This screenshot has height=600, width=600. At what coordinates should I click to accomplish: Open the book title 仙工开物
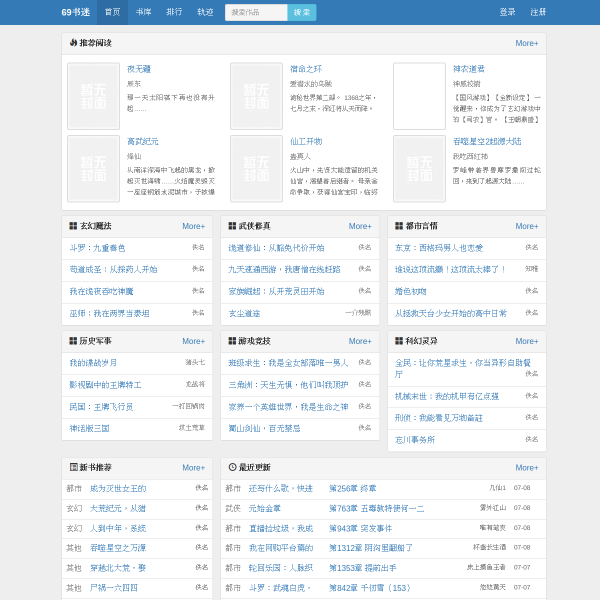[306, 142]
